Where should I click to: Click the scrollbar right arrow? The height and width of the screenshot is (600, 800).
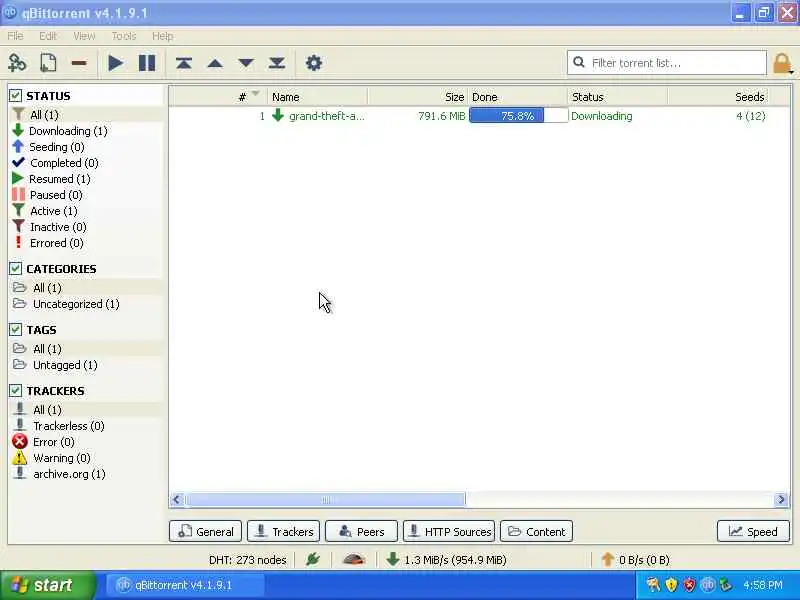781,499
